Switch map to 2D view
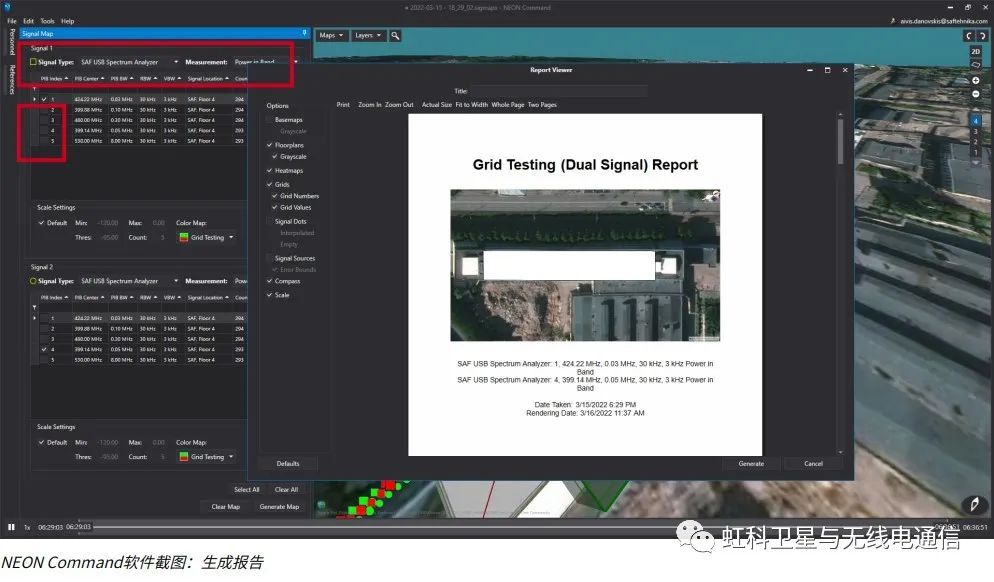Image resolution: width=994 pixels, height=582 pixels. (x=975, y=51)
